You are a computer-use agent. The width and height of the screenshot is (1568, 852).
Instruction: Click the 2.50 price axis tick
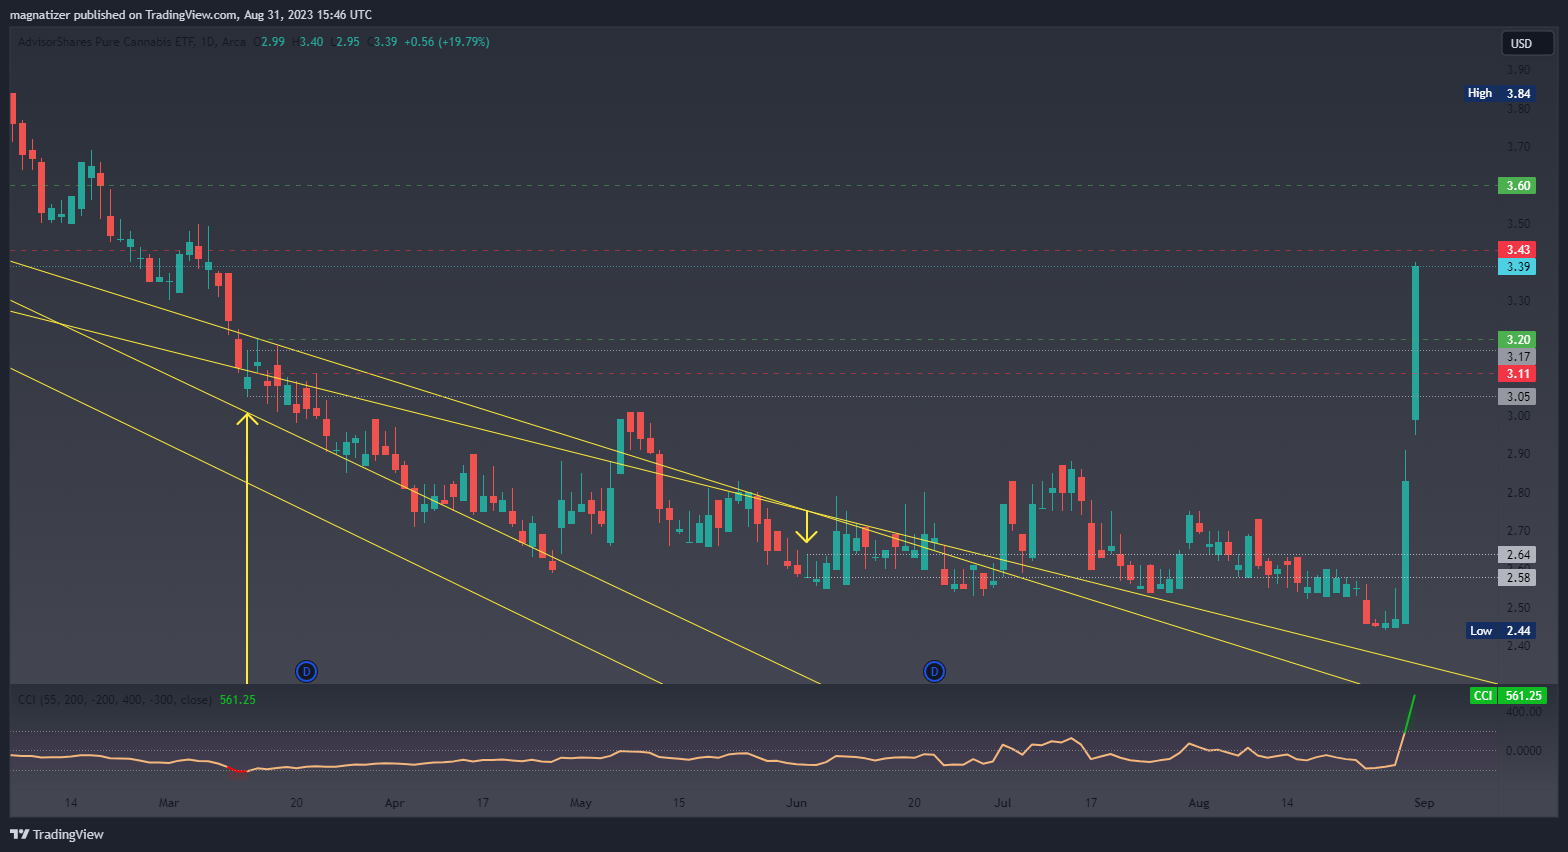(1518, 608)
